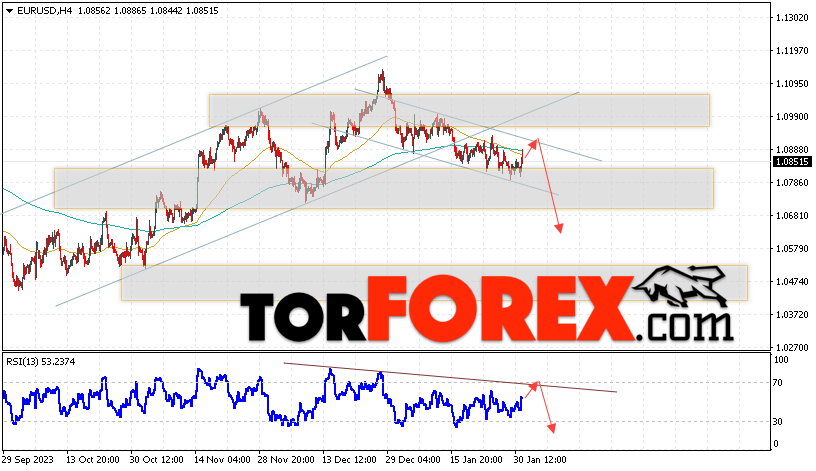Select the 13 Dec 12:00 time label

pos(350,460)
